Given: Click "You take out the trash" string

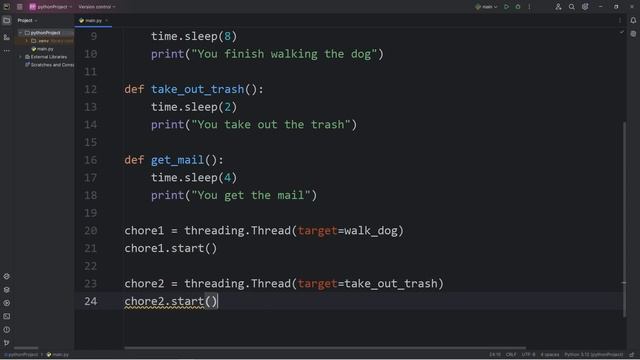Looking at the screenshot, I should coord(271,124).
